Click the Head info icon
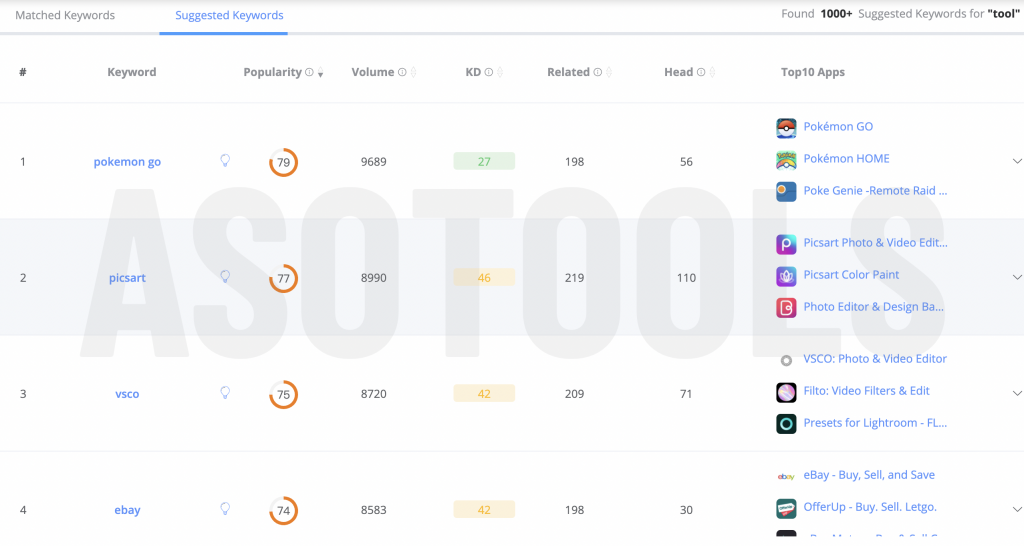Image resolution: width=1024 pixels, height=546 pixels. pos(701,72)
